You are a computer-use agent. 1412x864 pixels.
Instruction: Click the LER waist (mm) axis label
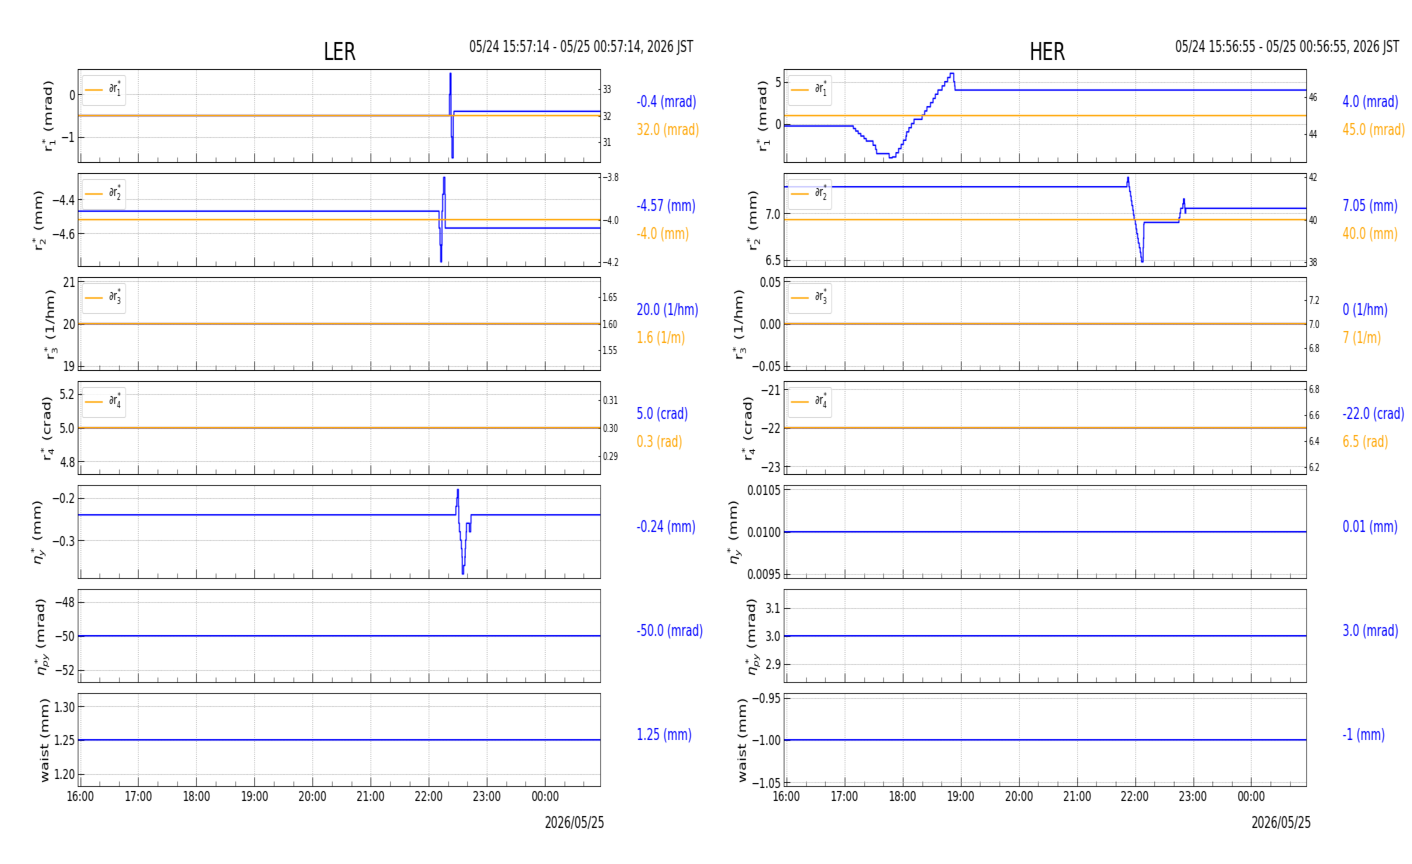coord(43,740)
